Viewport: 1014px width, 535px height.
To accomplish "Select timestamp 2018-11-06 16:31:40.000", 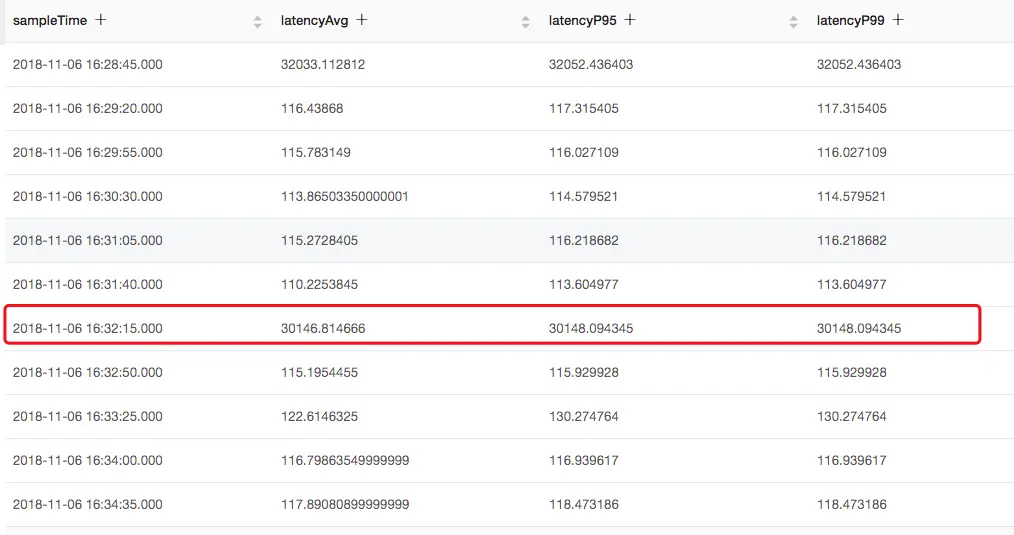I will tap(88, 285).
